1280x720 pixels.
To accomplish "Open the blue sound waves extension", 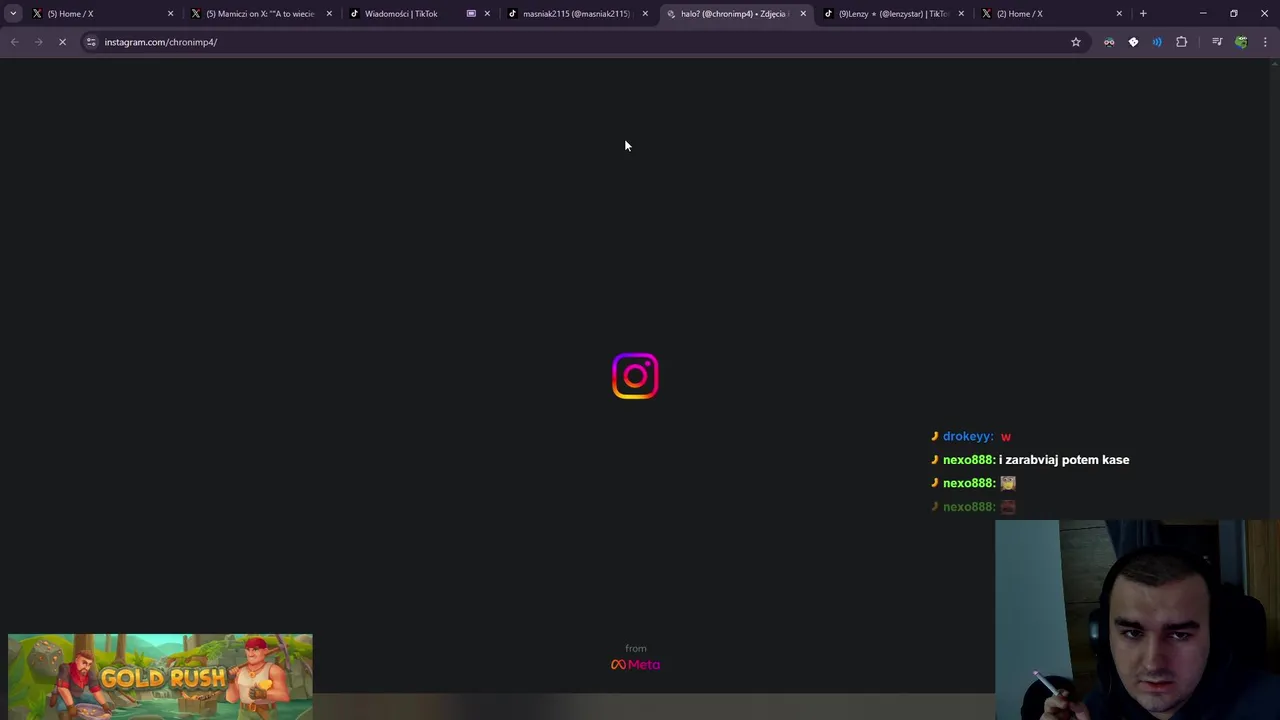I will (1157, 42).
